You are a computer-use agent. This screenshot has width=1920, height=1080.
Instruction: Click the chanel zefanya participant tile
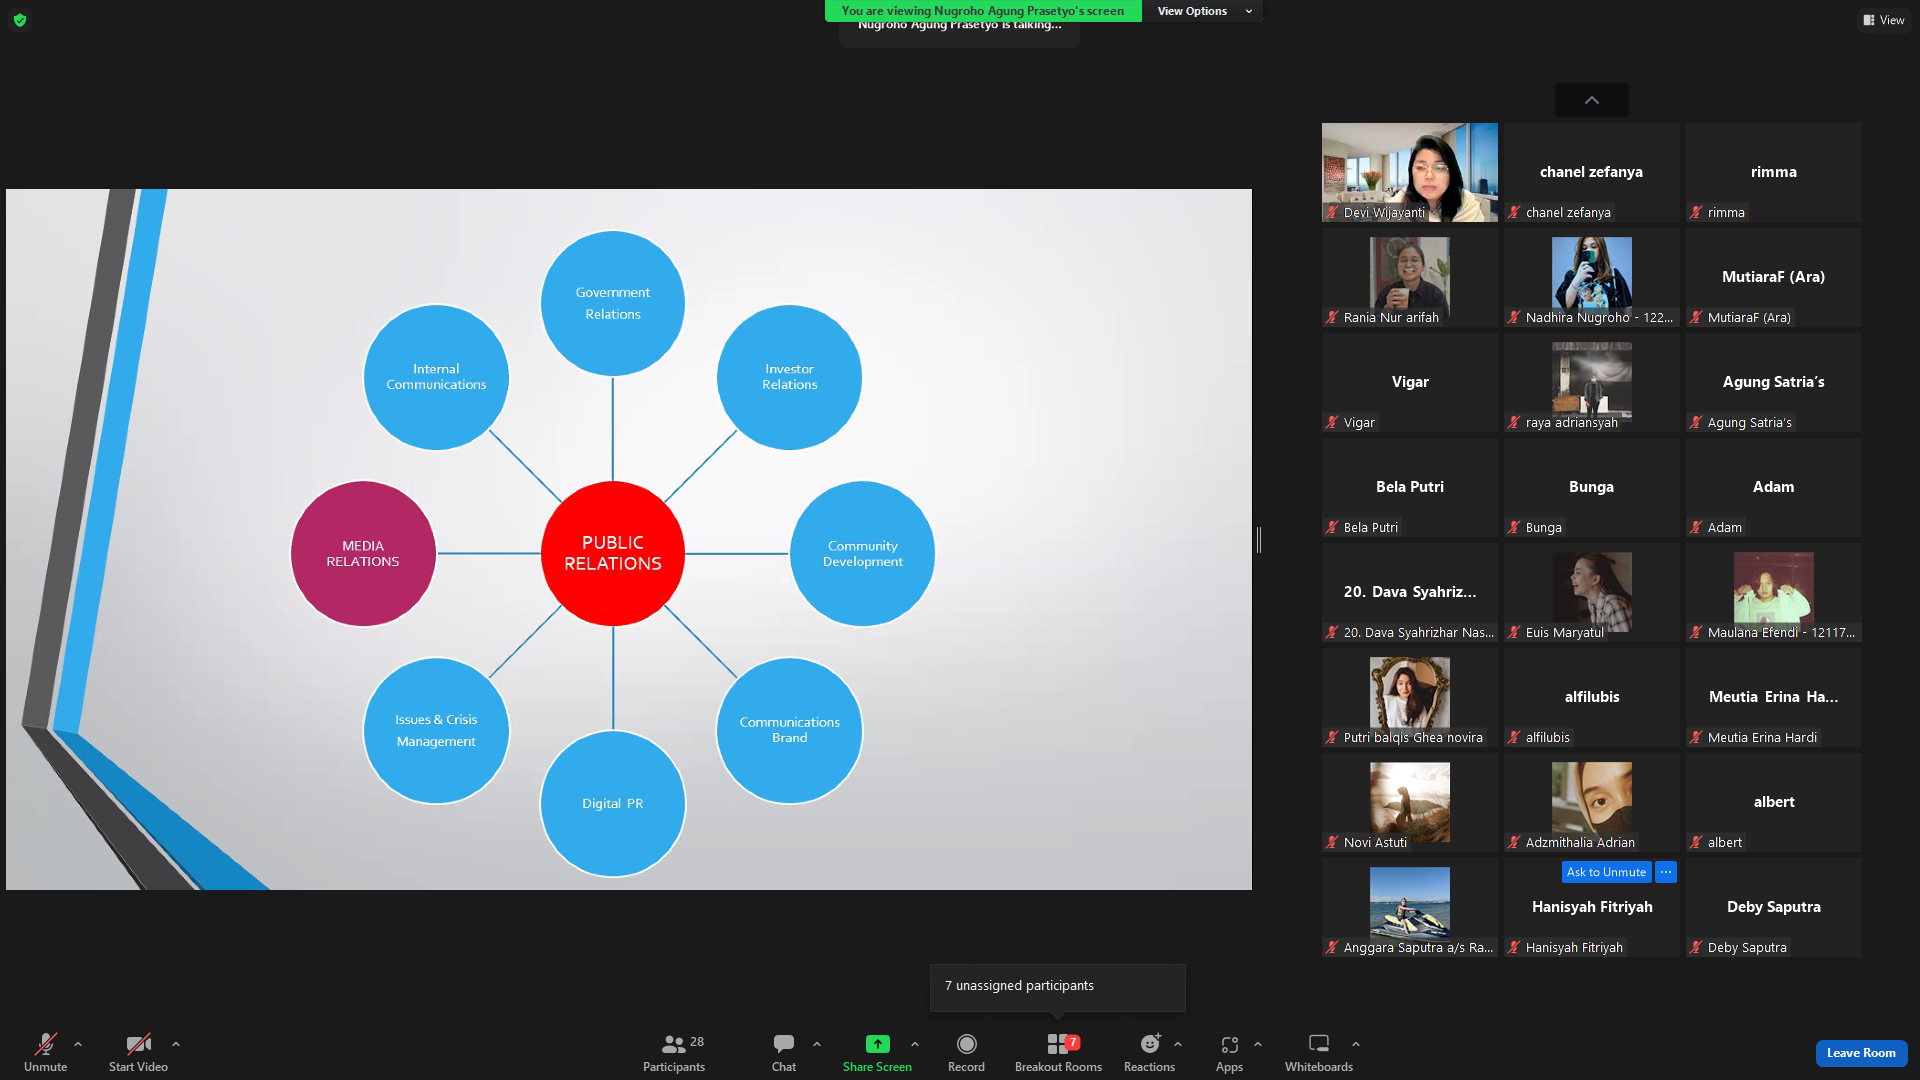(1592, 172)
